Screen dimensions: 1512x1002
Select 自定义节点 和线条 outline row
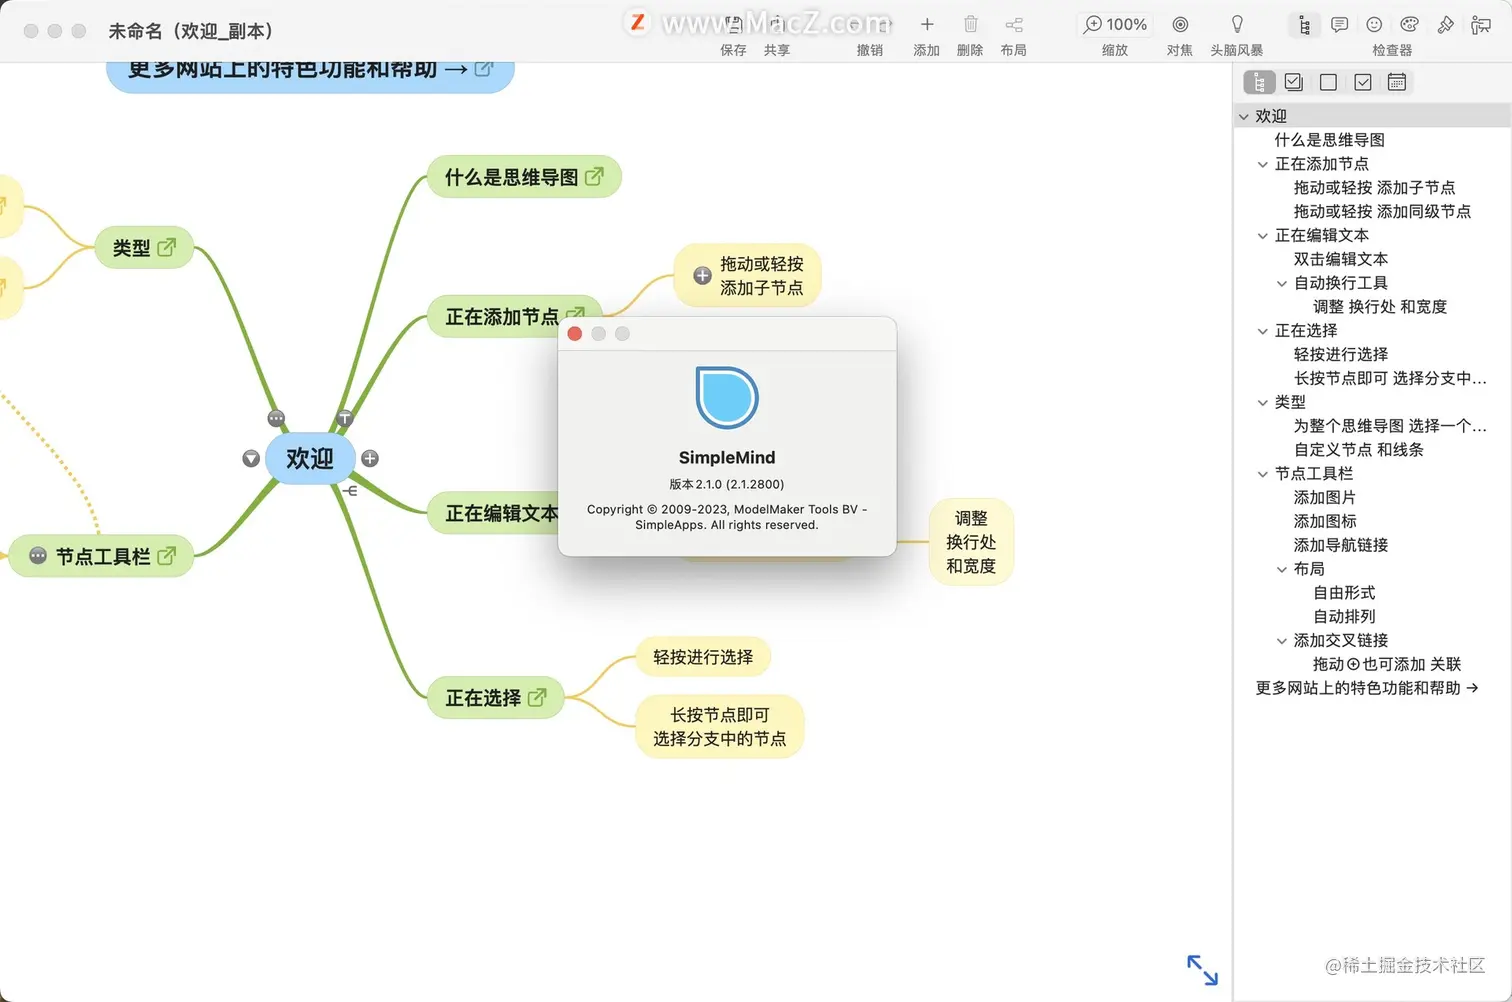[x=1372, y=450]
